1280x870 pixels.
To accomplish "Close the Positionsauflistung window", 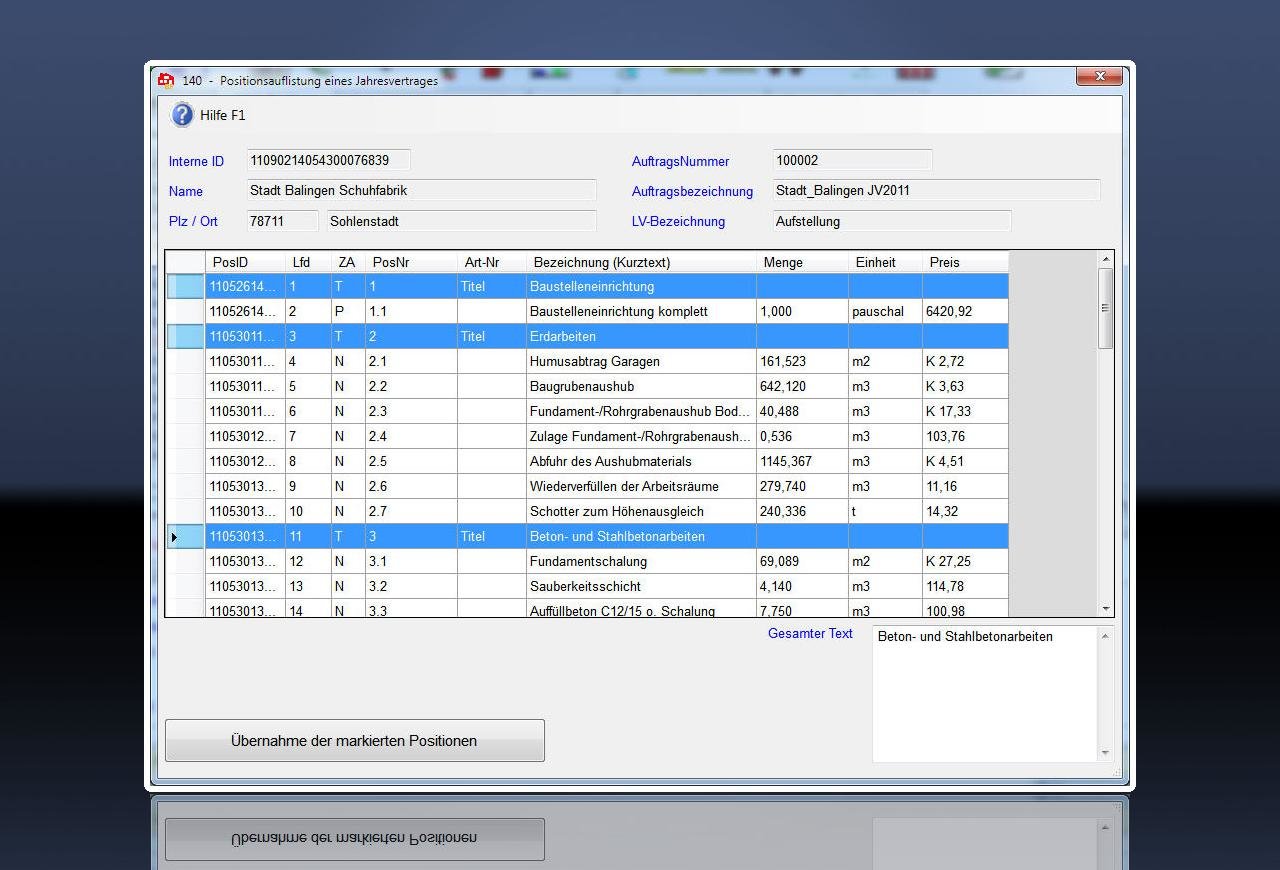I will 1099,77.
